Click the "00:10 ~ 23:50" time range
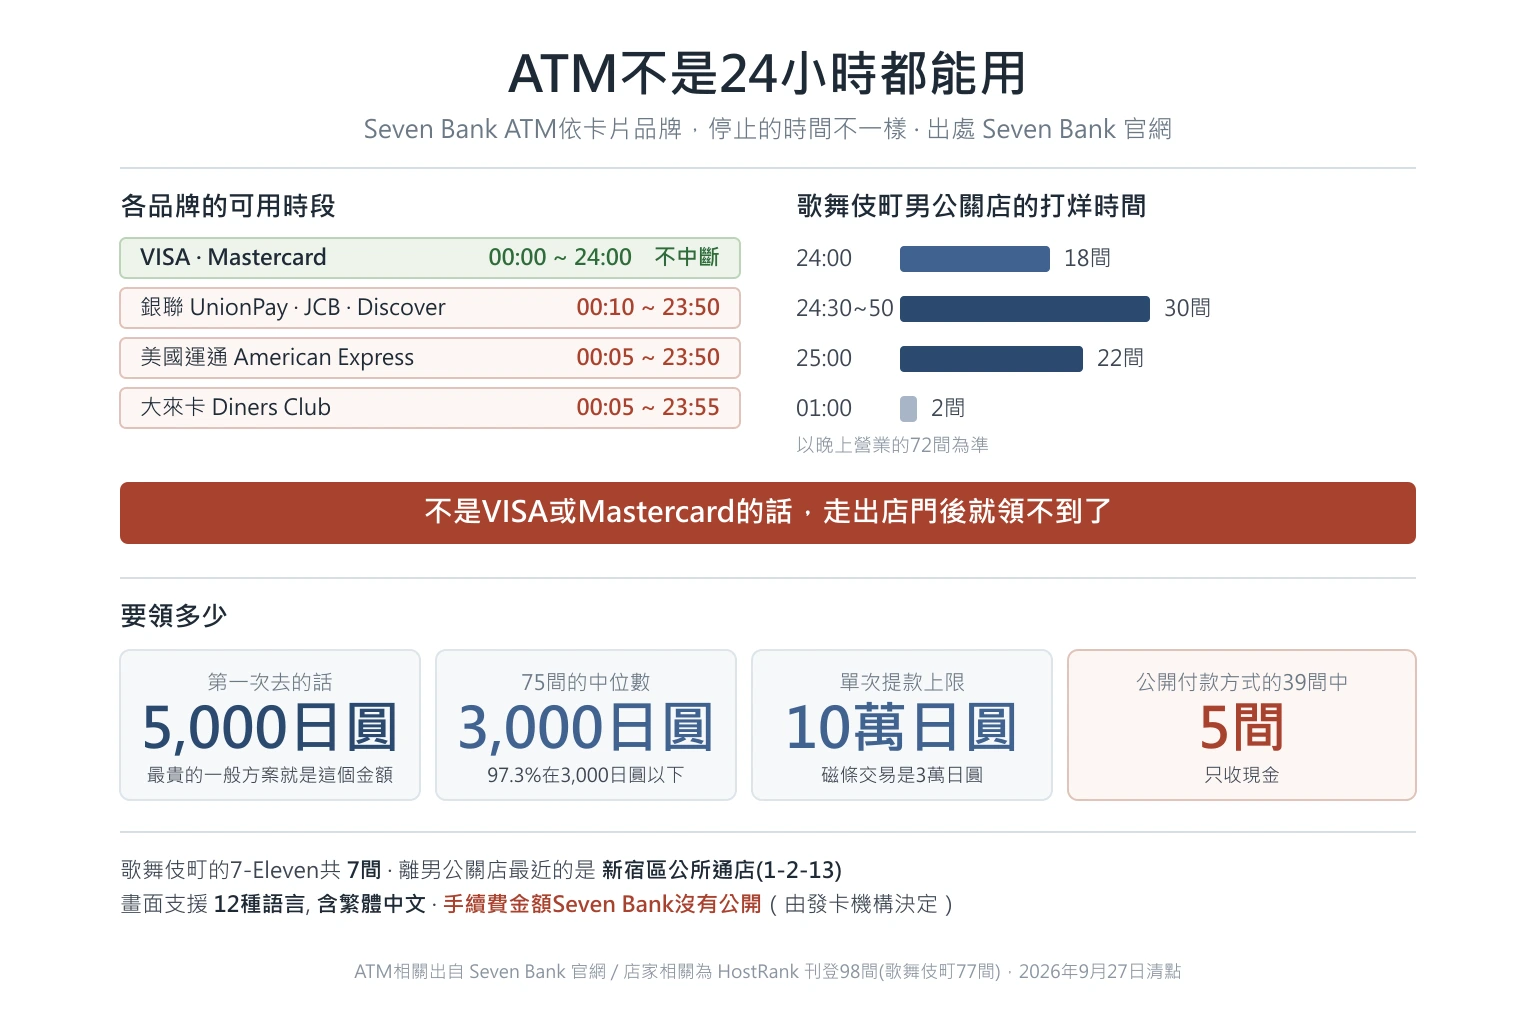 click(648, 307)
